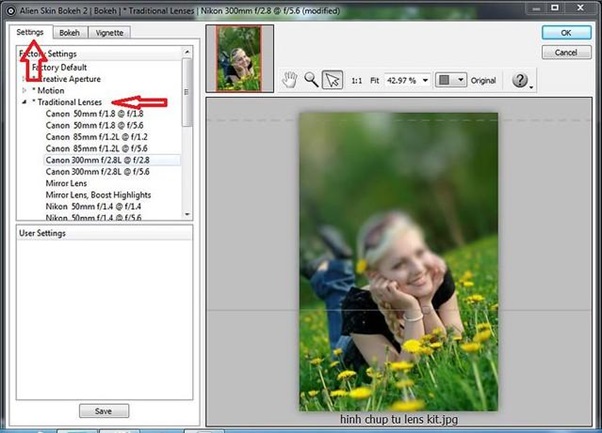The image size is (602, 433).
Task: Select the Traditional Lenses group label
Action: click(67, 102)
